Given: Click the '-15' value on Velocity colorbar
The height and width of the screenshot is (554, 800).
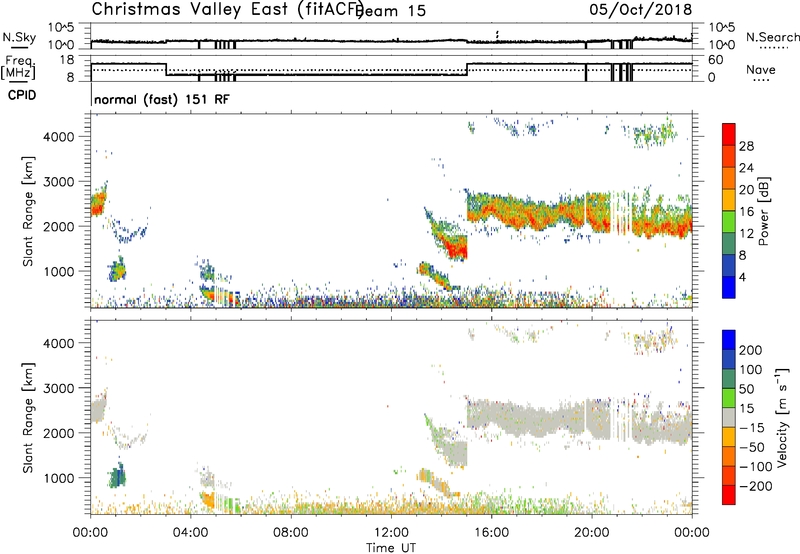Looking at the screenshot, I should tap(752, 428).
